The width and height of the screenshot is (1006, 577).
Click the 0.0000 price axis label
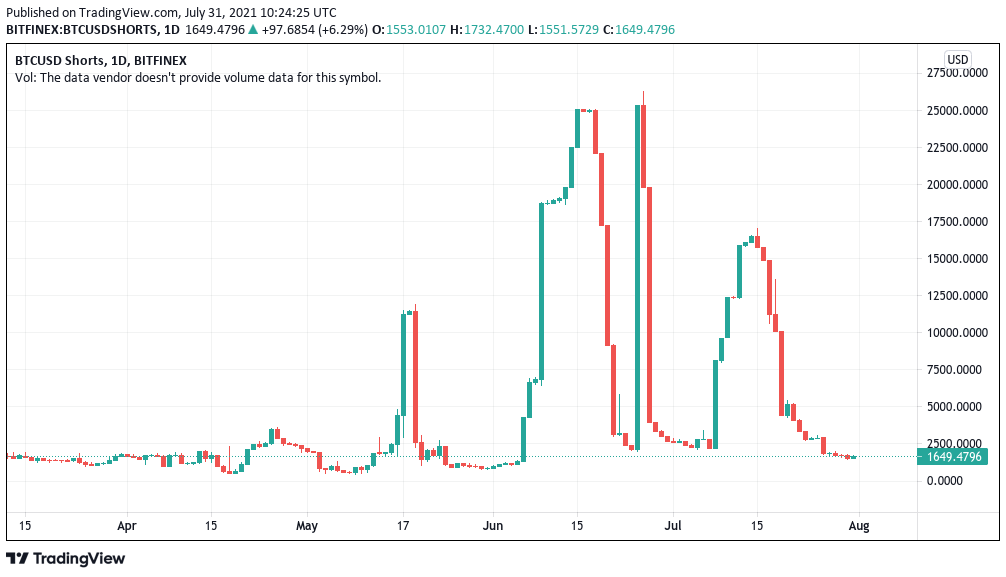tap(944, 481)
